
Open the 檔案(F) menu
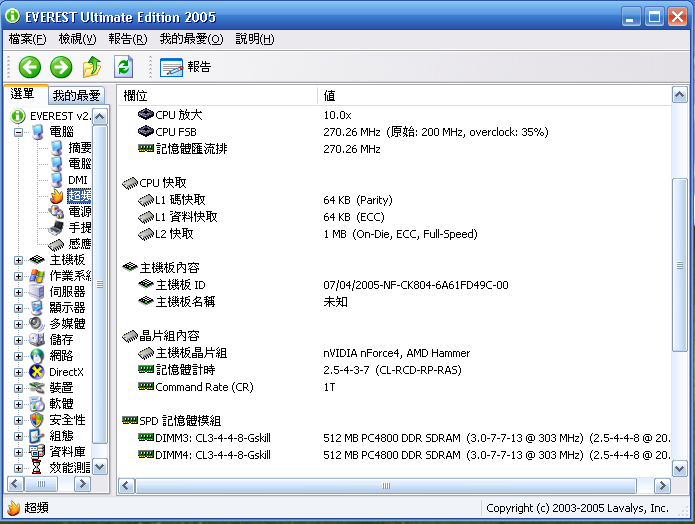point(27,39)
